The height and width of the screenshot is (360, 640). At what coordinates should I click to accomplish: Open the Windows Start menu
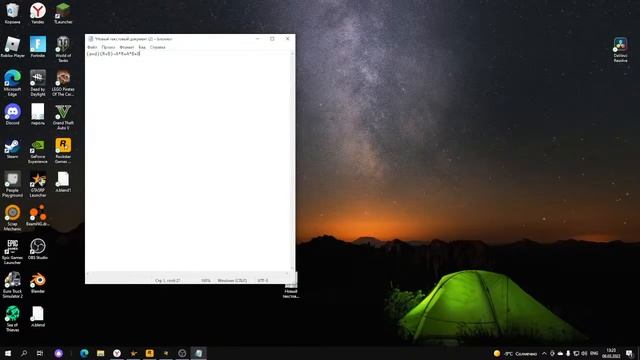[8, 353]
